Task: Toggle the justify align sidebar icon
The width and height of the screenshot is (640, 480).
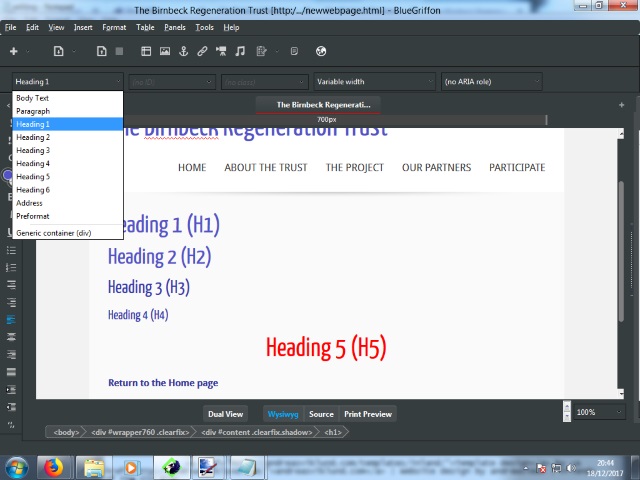Action: 11,372
